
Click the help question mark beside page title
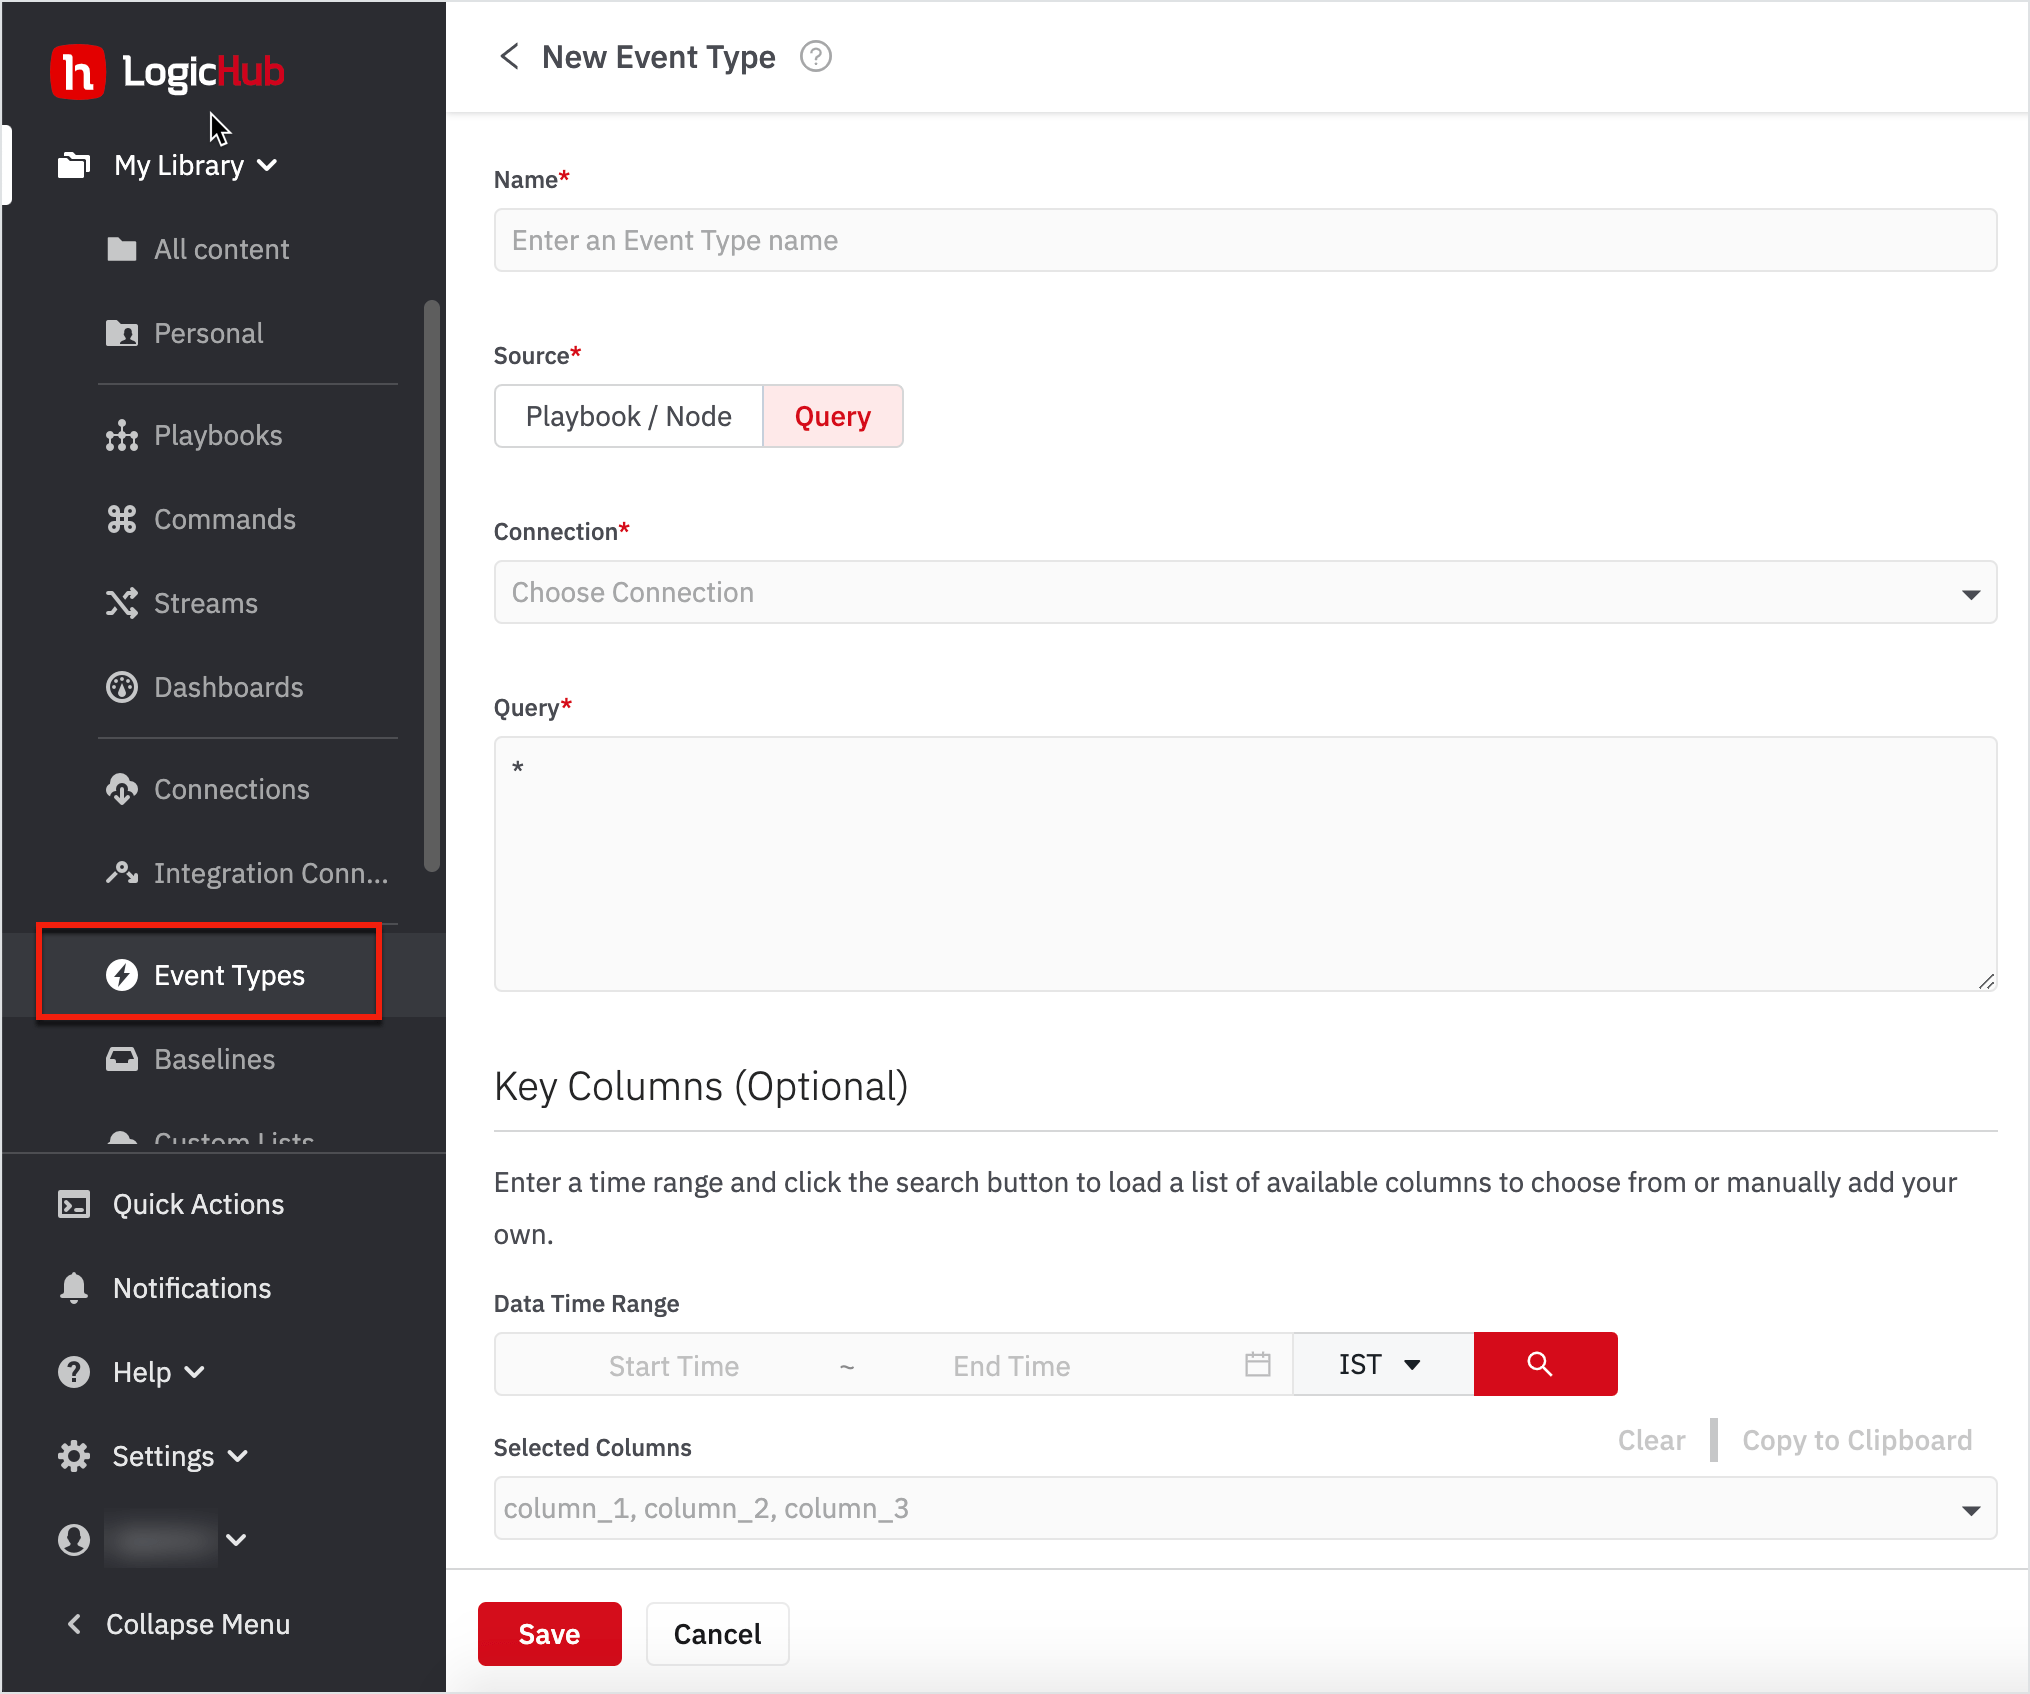[x=815, y=57]
